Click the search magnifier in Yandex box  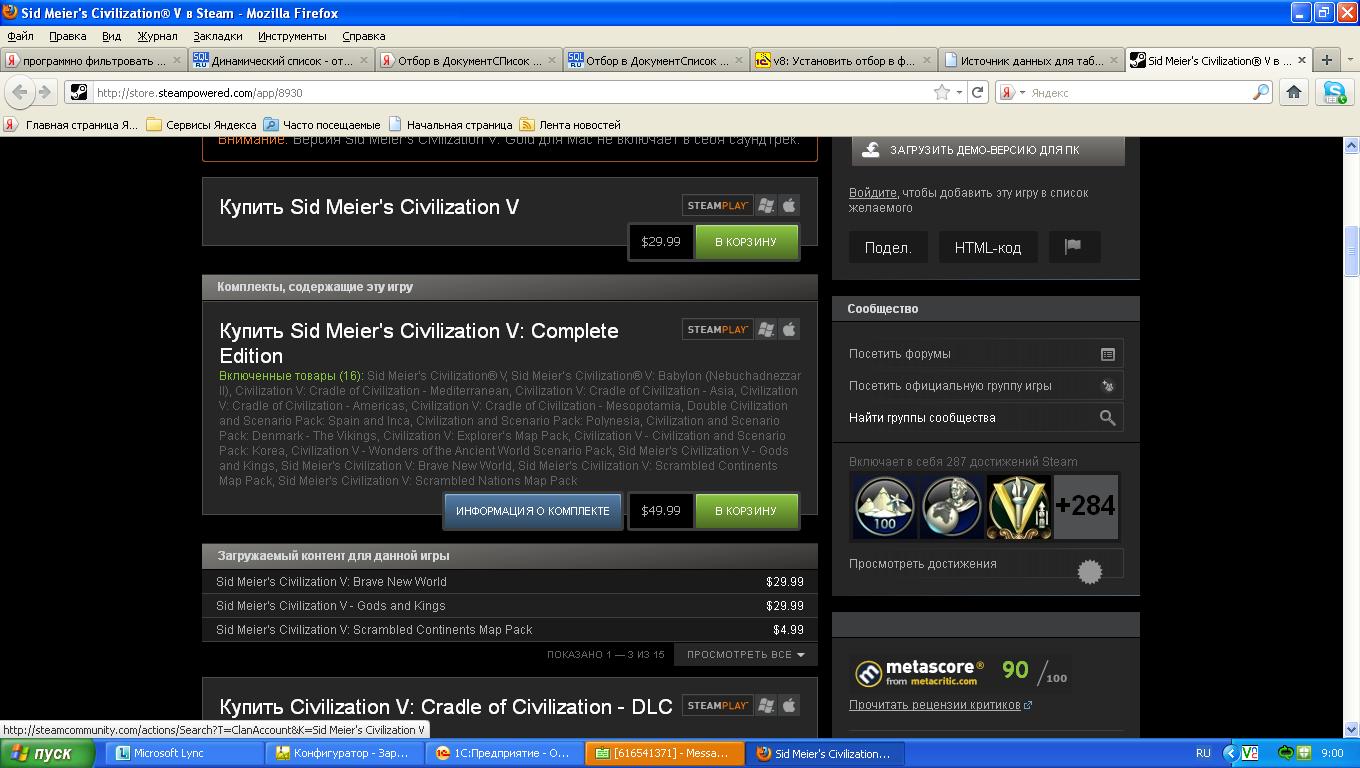point(1261,92)
